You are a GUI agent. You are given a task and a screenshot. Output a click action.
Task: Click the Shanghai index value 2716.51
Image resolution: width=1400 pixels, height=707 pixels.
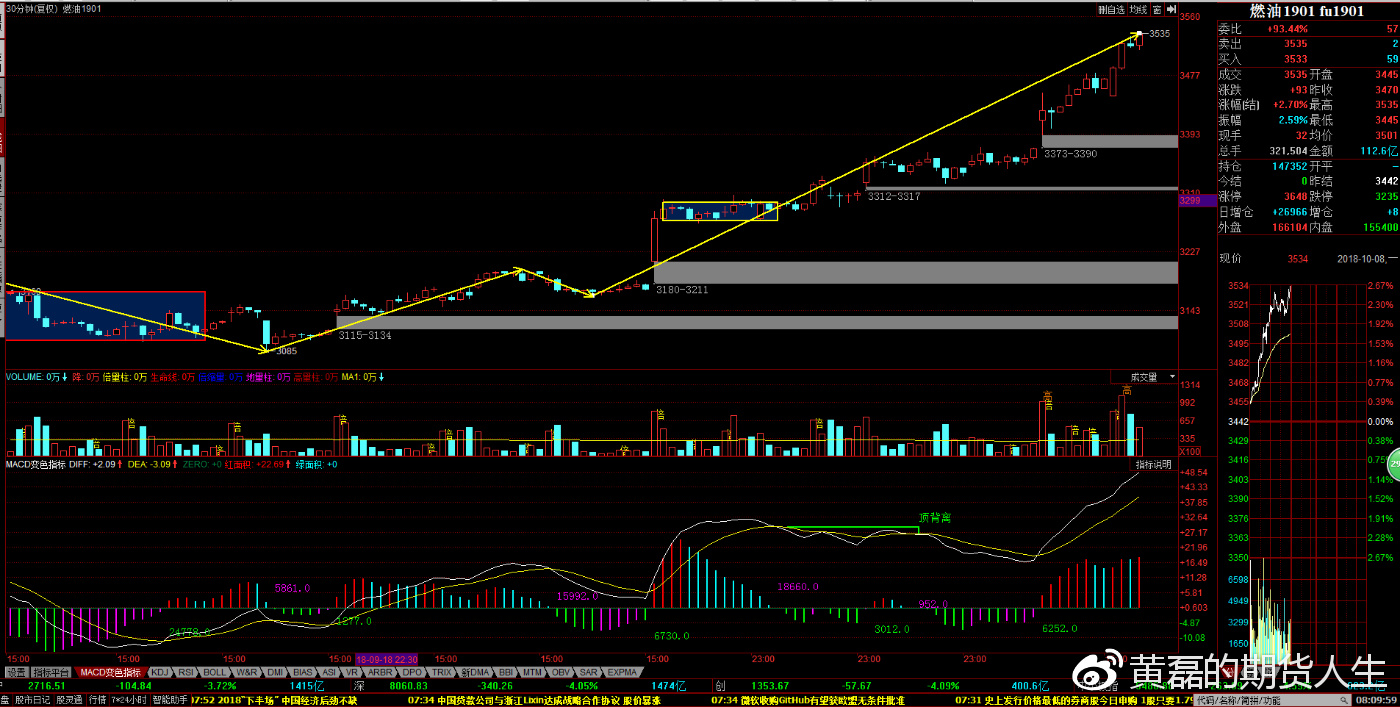coord(47,686)
